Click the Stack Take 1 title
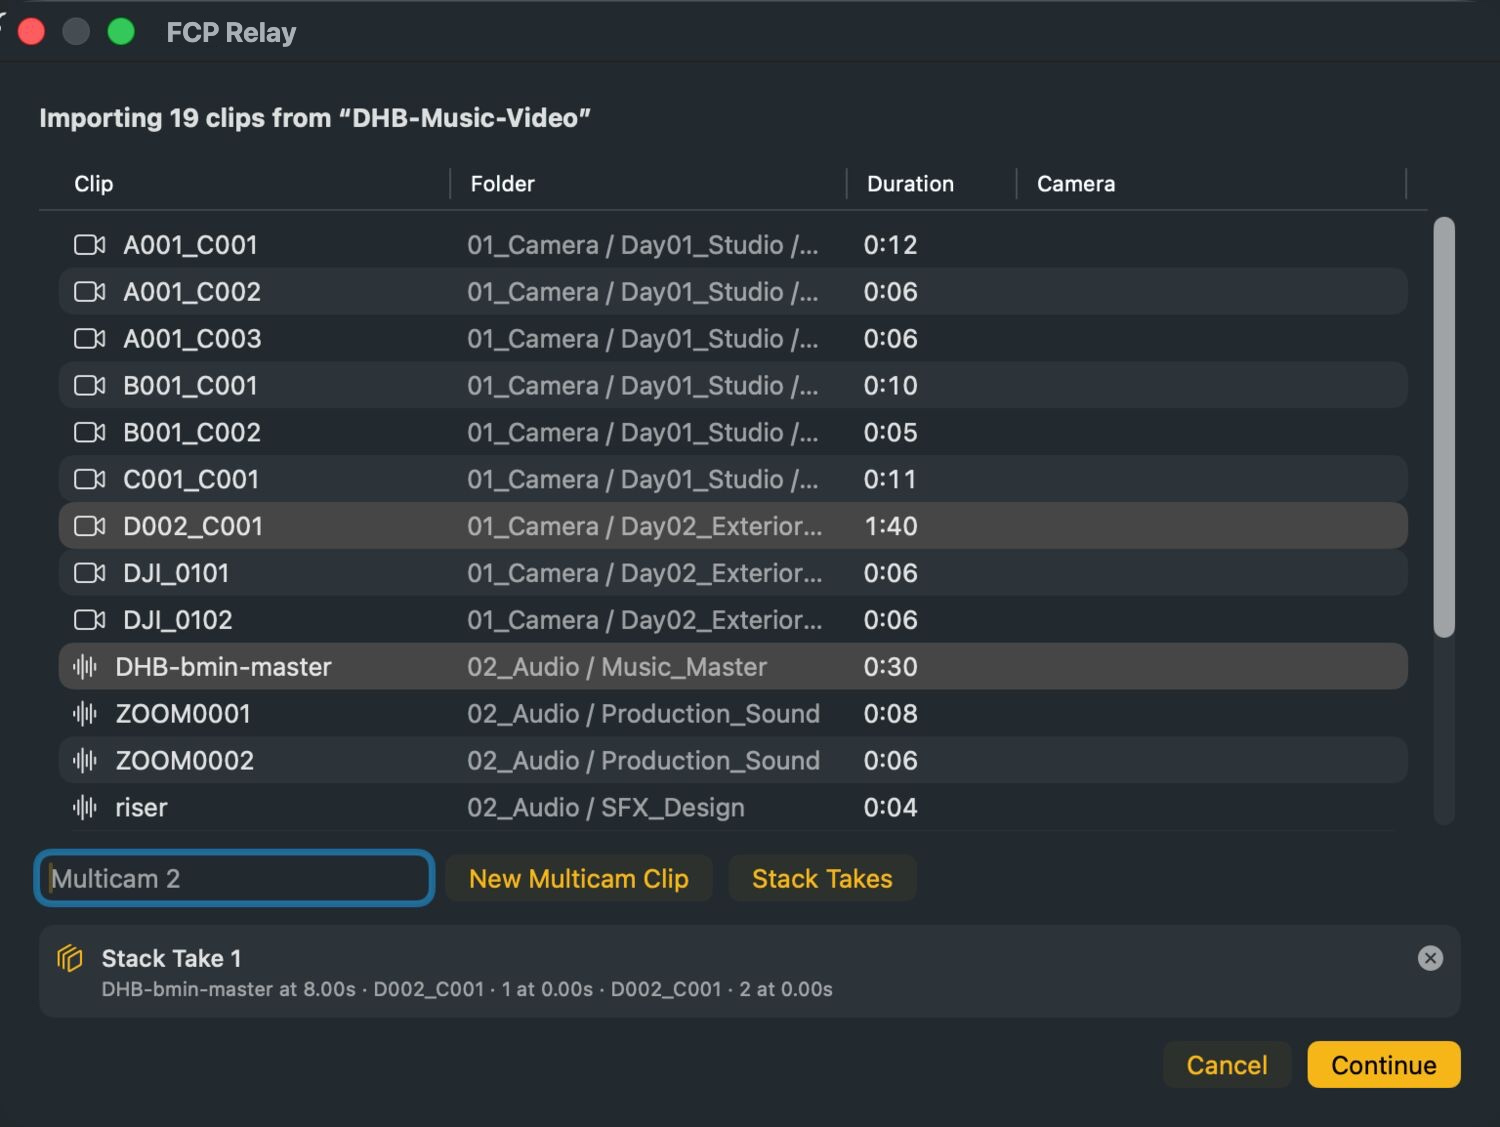 [x=171, y=958]
